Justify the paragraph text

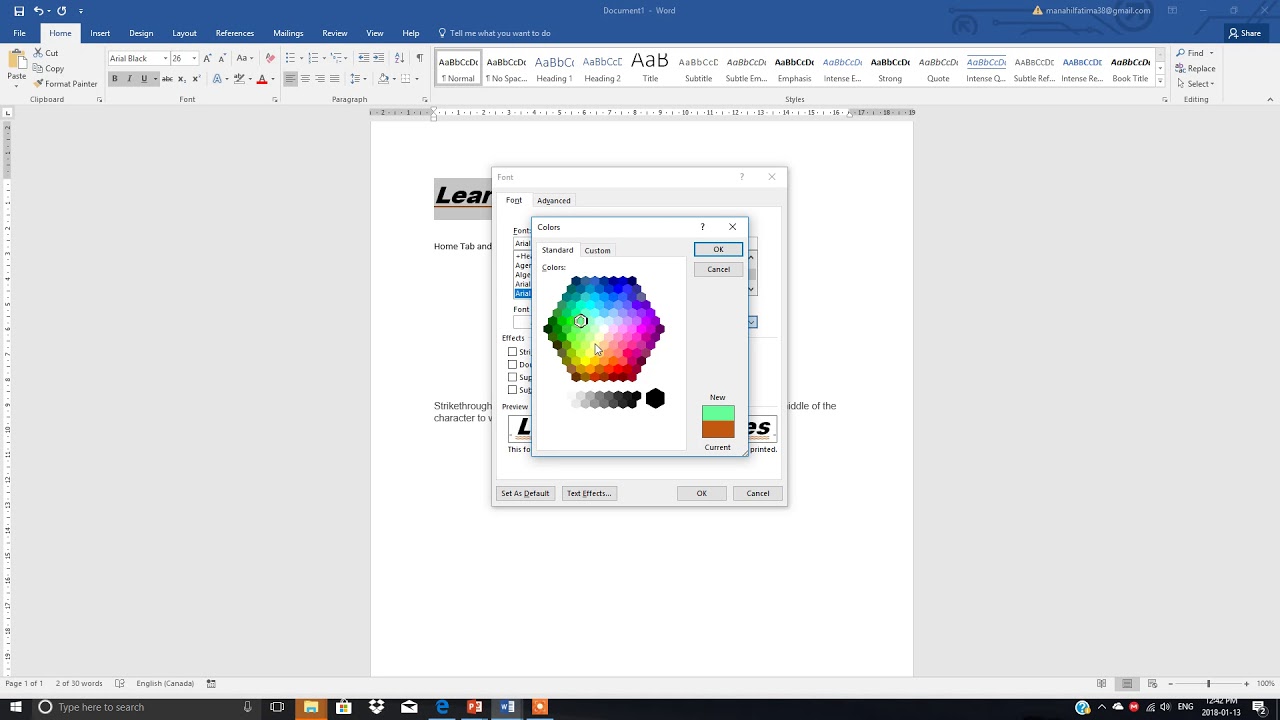tap(335, 79)
